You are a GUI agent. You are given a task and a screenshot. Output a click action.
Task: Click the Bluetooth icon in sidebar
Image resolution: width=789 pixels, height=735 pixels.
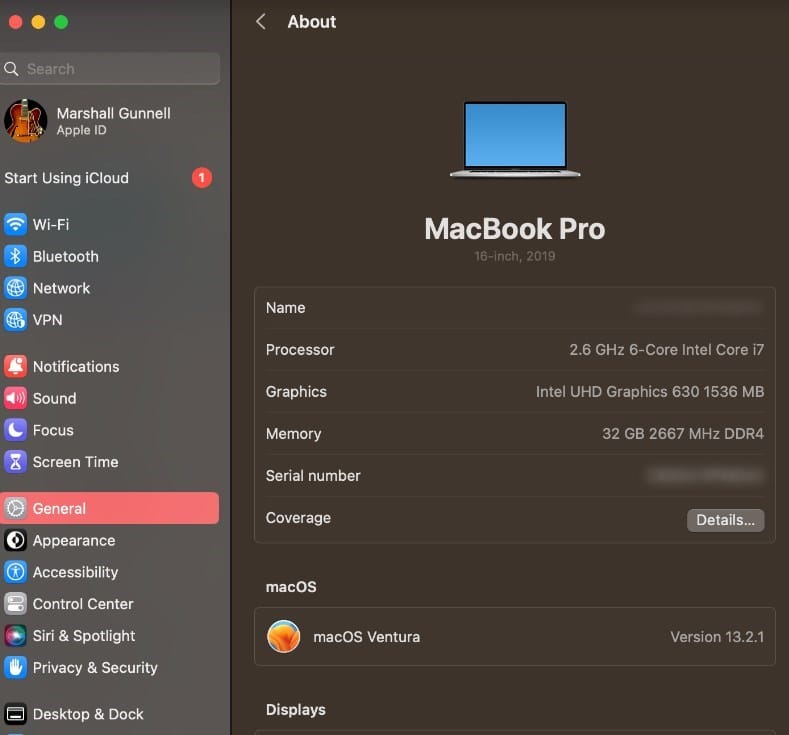pyautogui.click(x=16, y=256)
